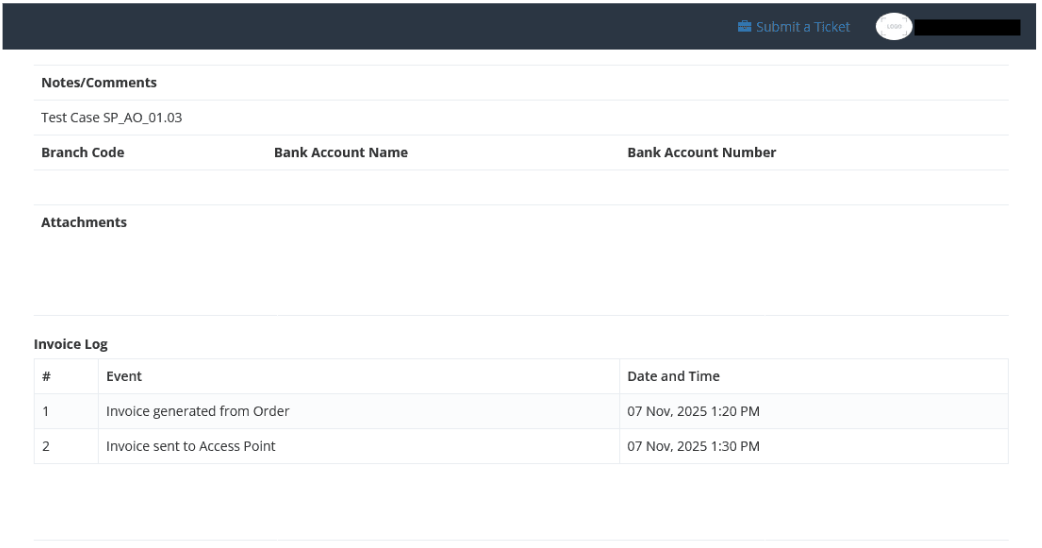Screen dimensions: 1042x548
Task: Click the Notes/Comments heading
Action: (x=99, y=83)
